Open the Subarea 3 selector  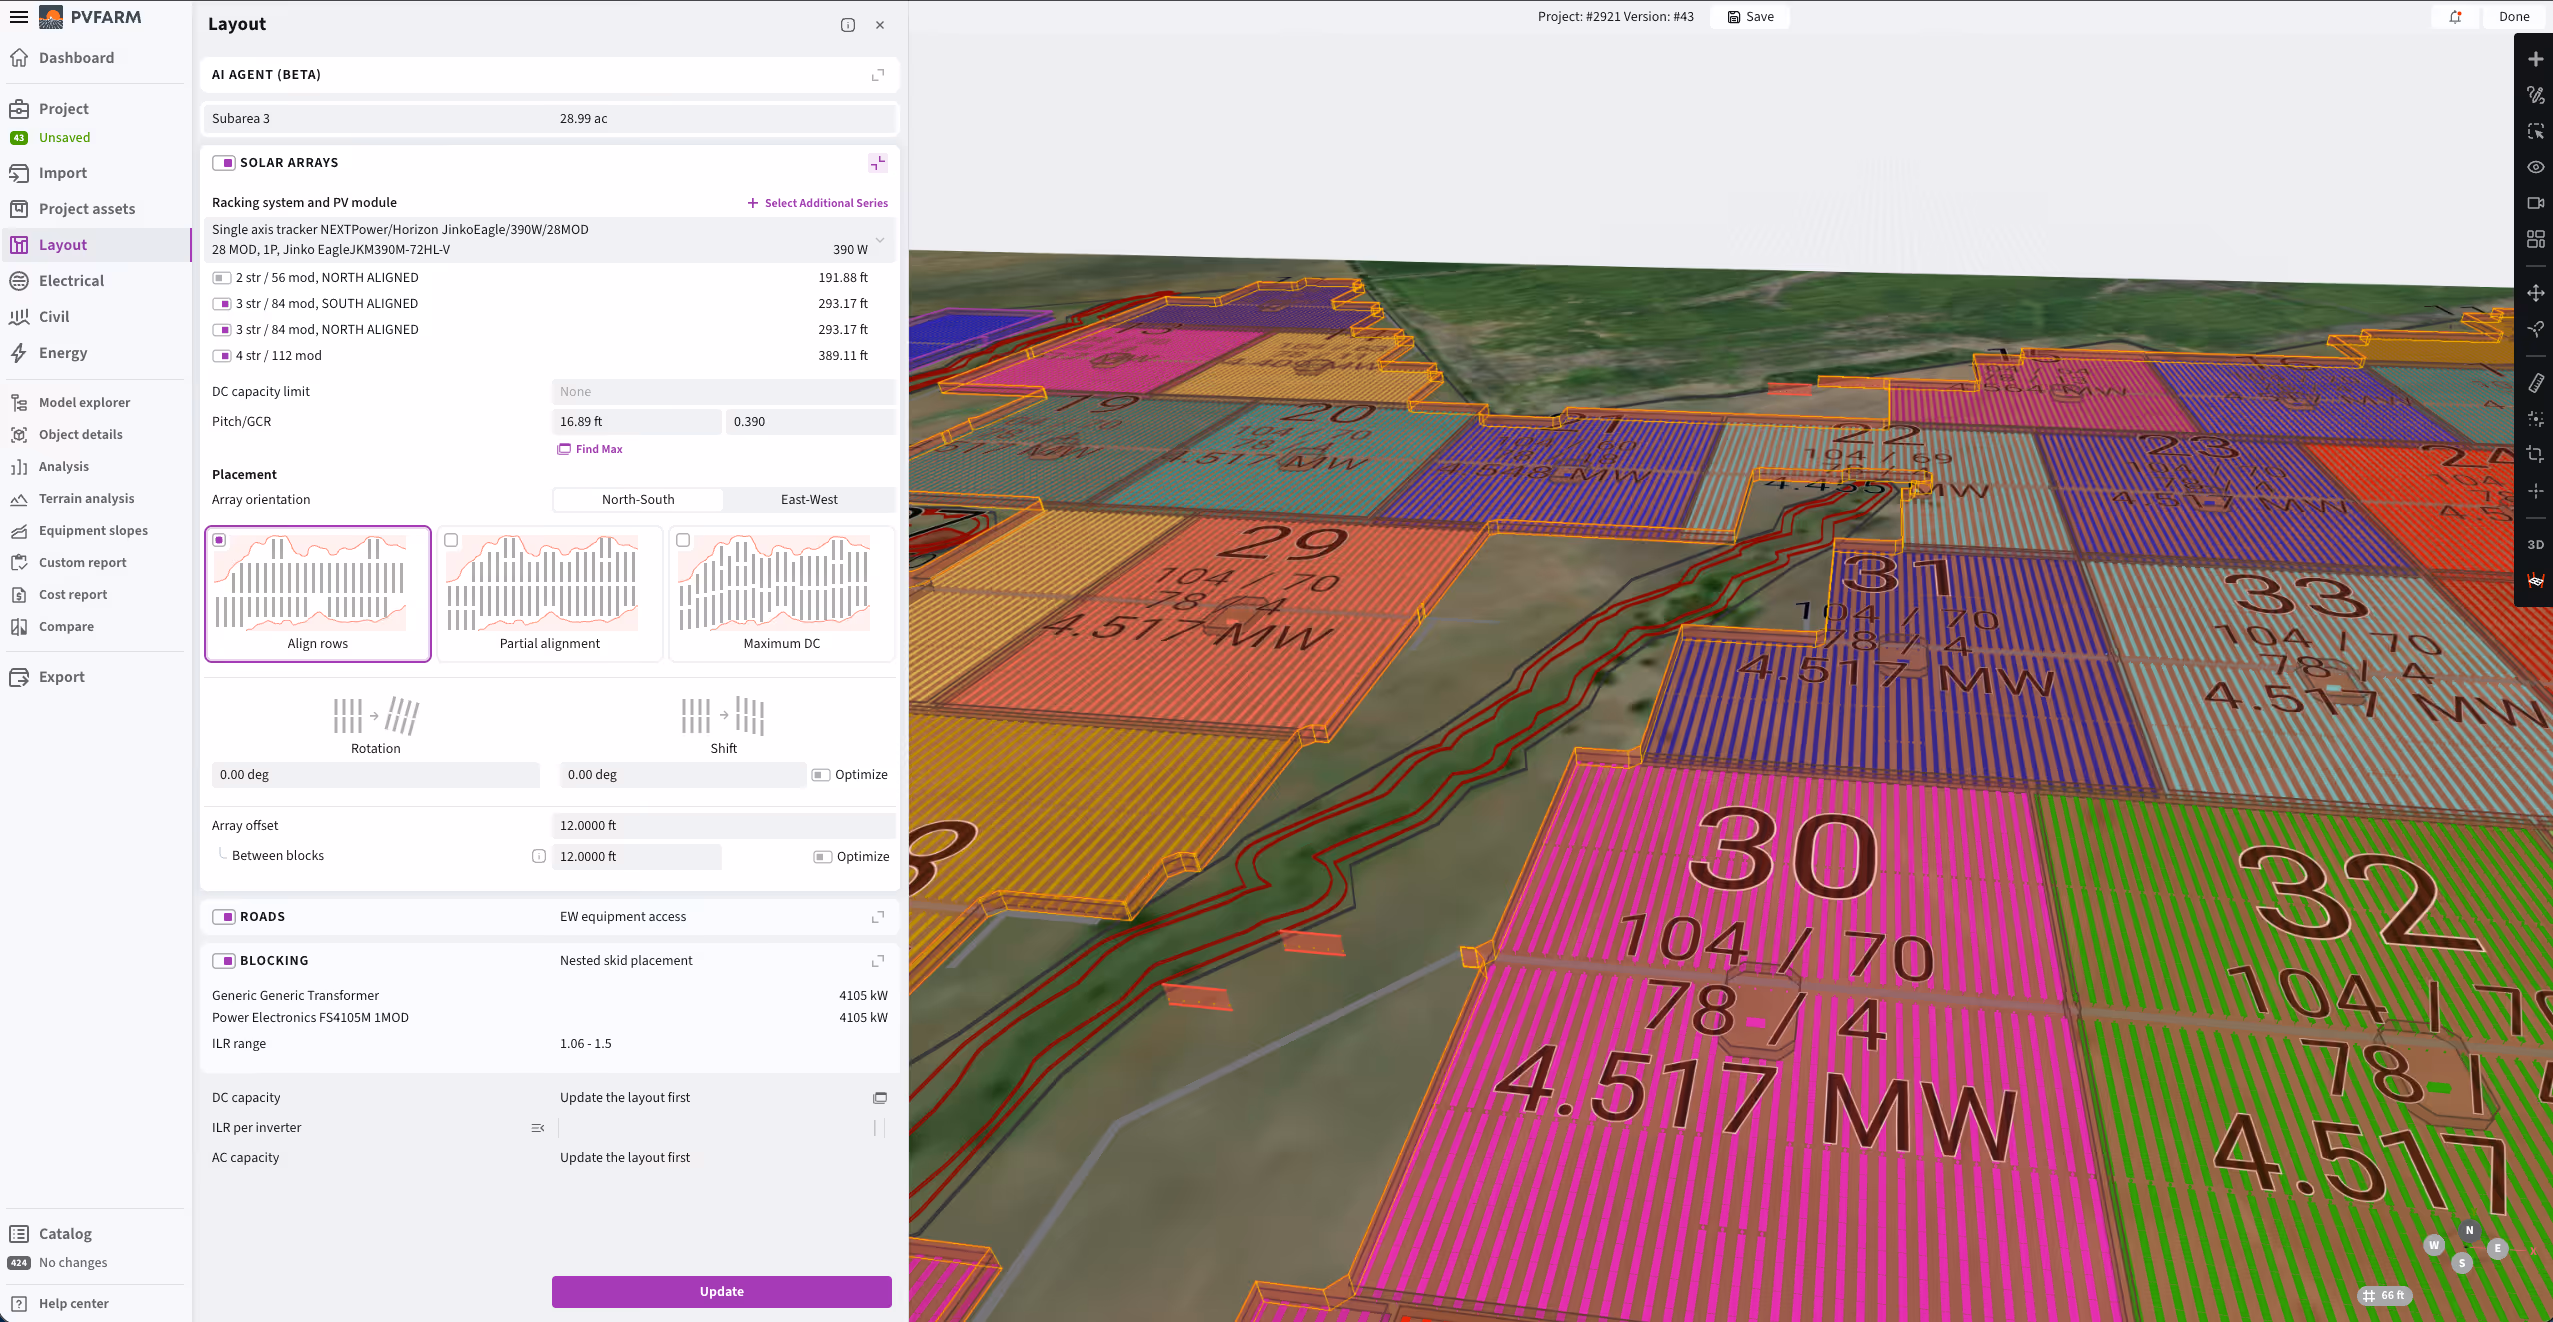(549, 119)
